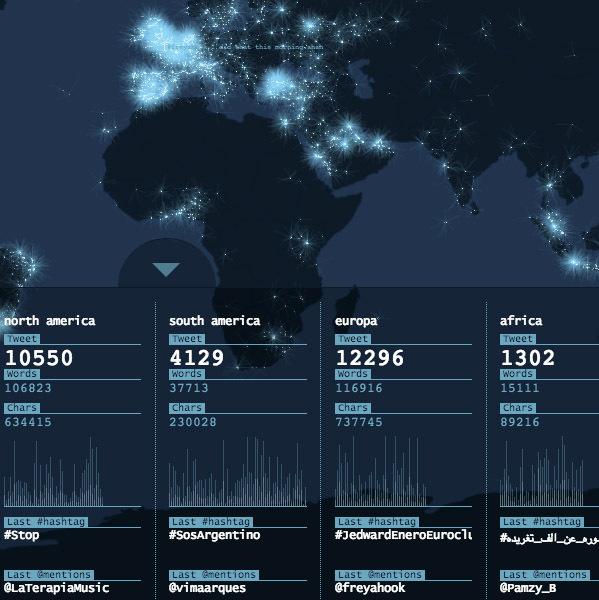Click chars value 634415
The height and width of the screenshot is (600, 599).
coord(28,422)
